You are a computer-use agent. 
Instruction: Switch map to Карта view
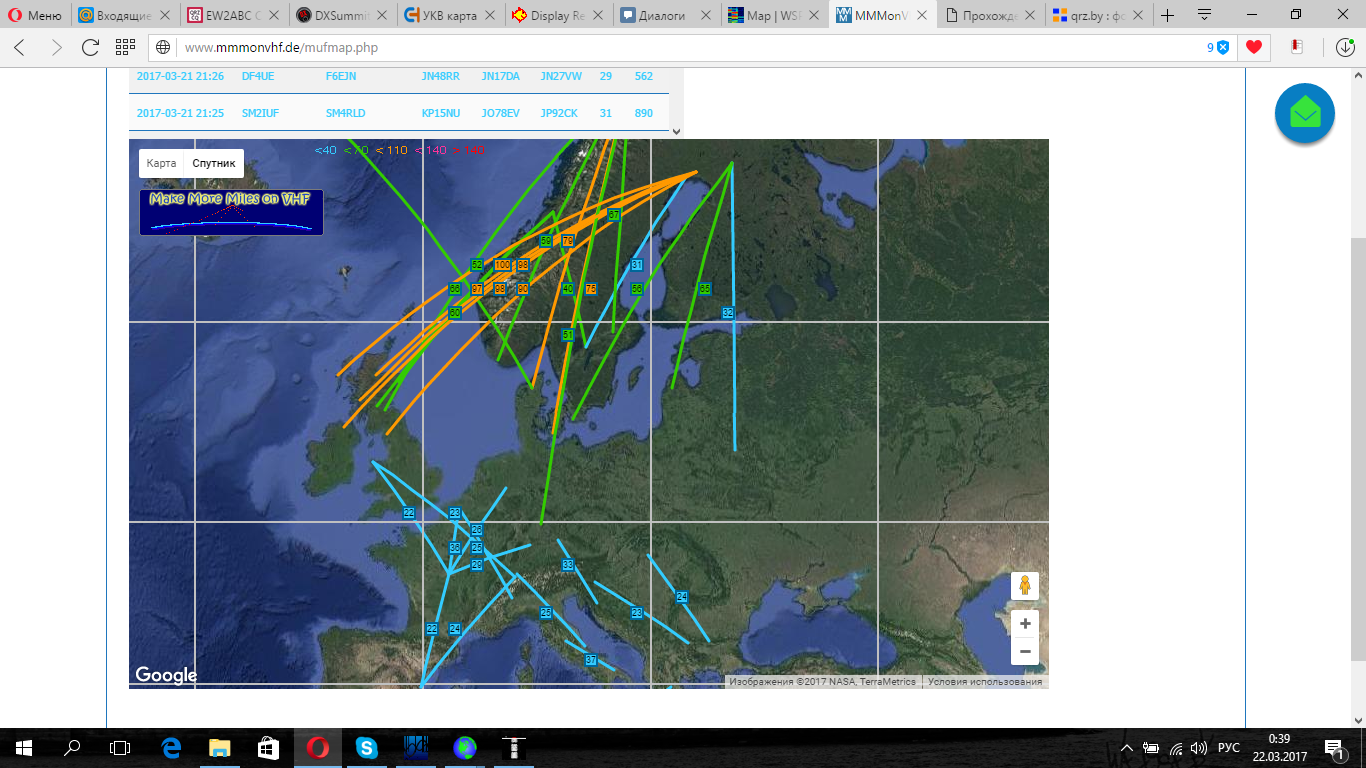coord(161,163)
